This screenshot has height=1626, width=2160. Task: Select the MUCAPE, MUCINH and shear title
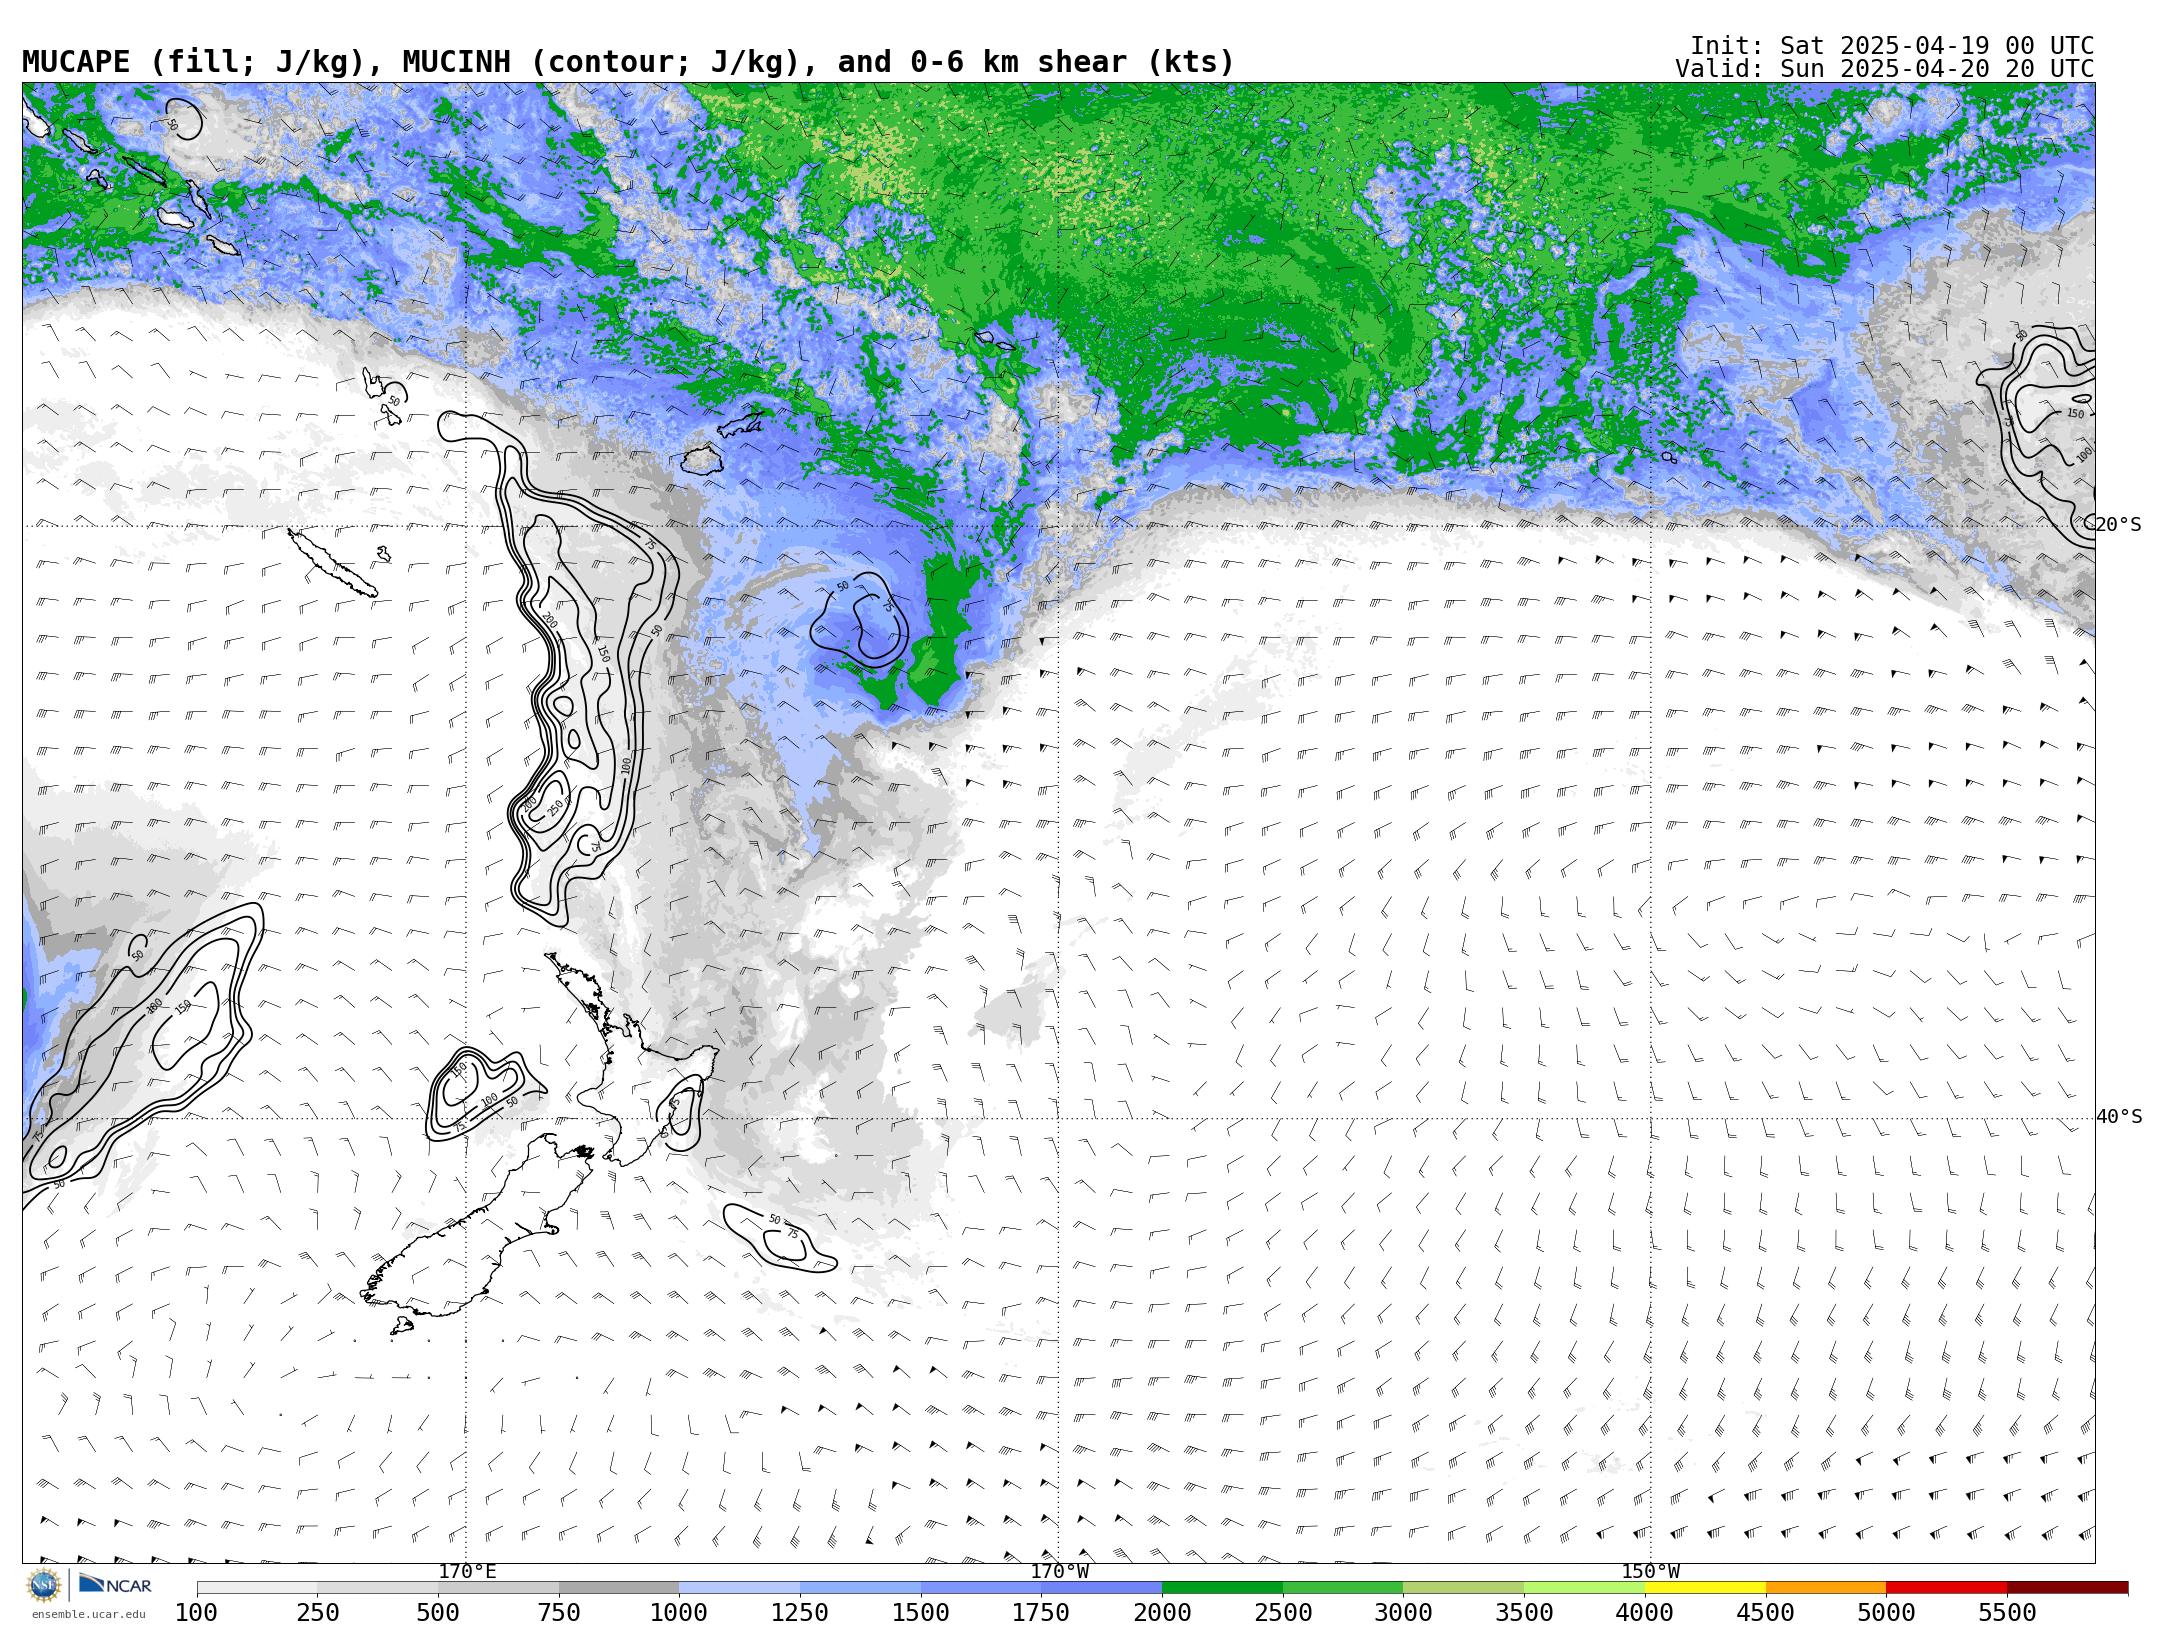(x=628, y=62)
